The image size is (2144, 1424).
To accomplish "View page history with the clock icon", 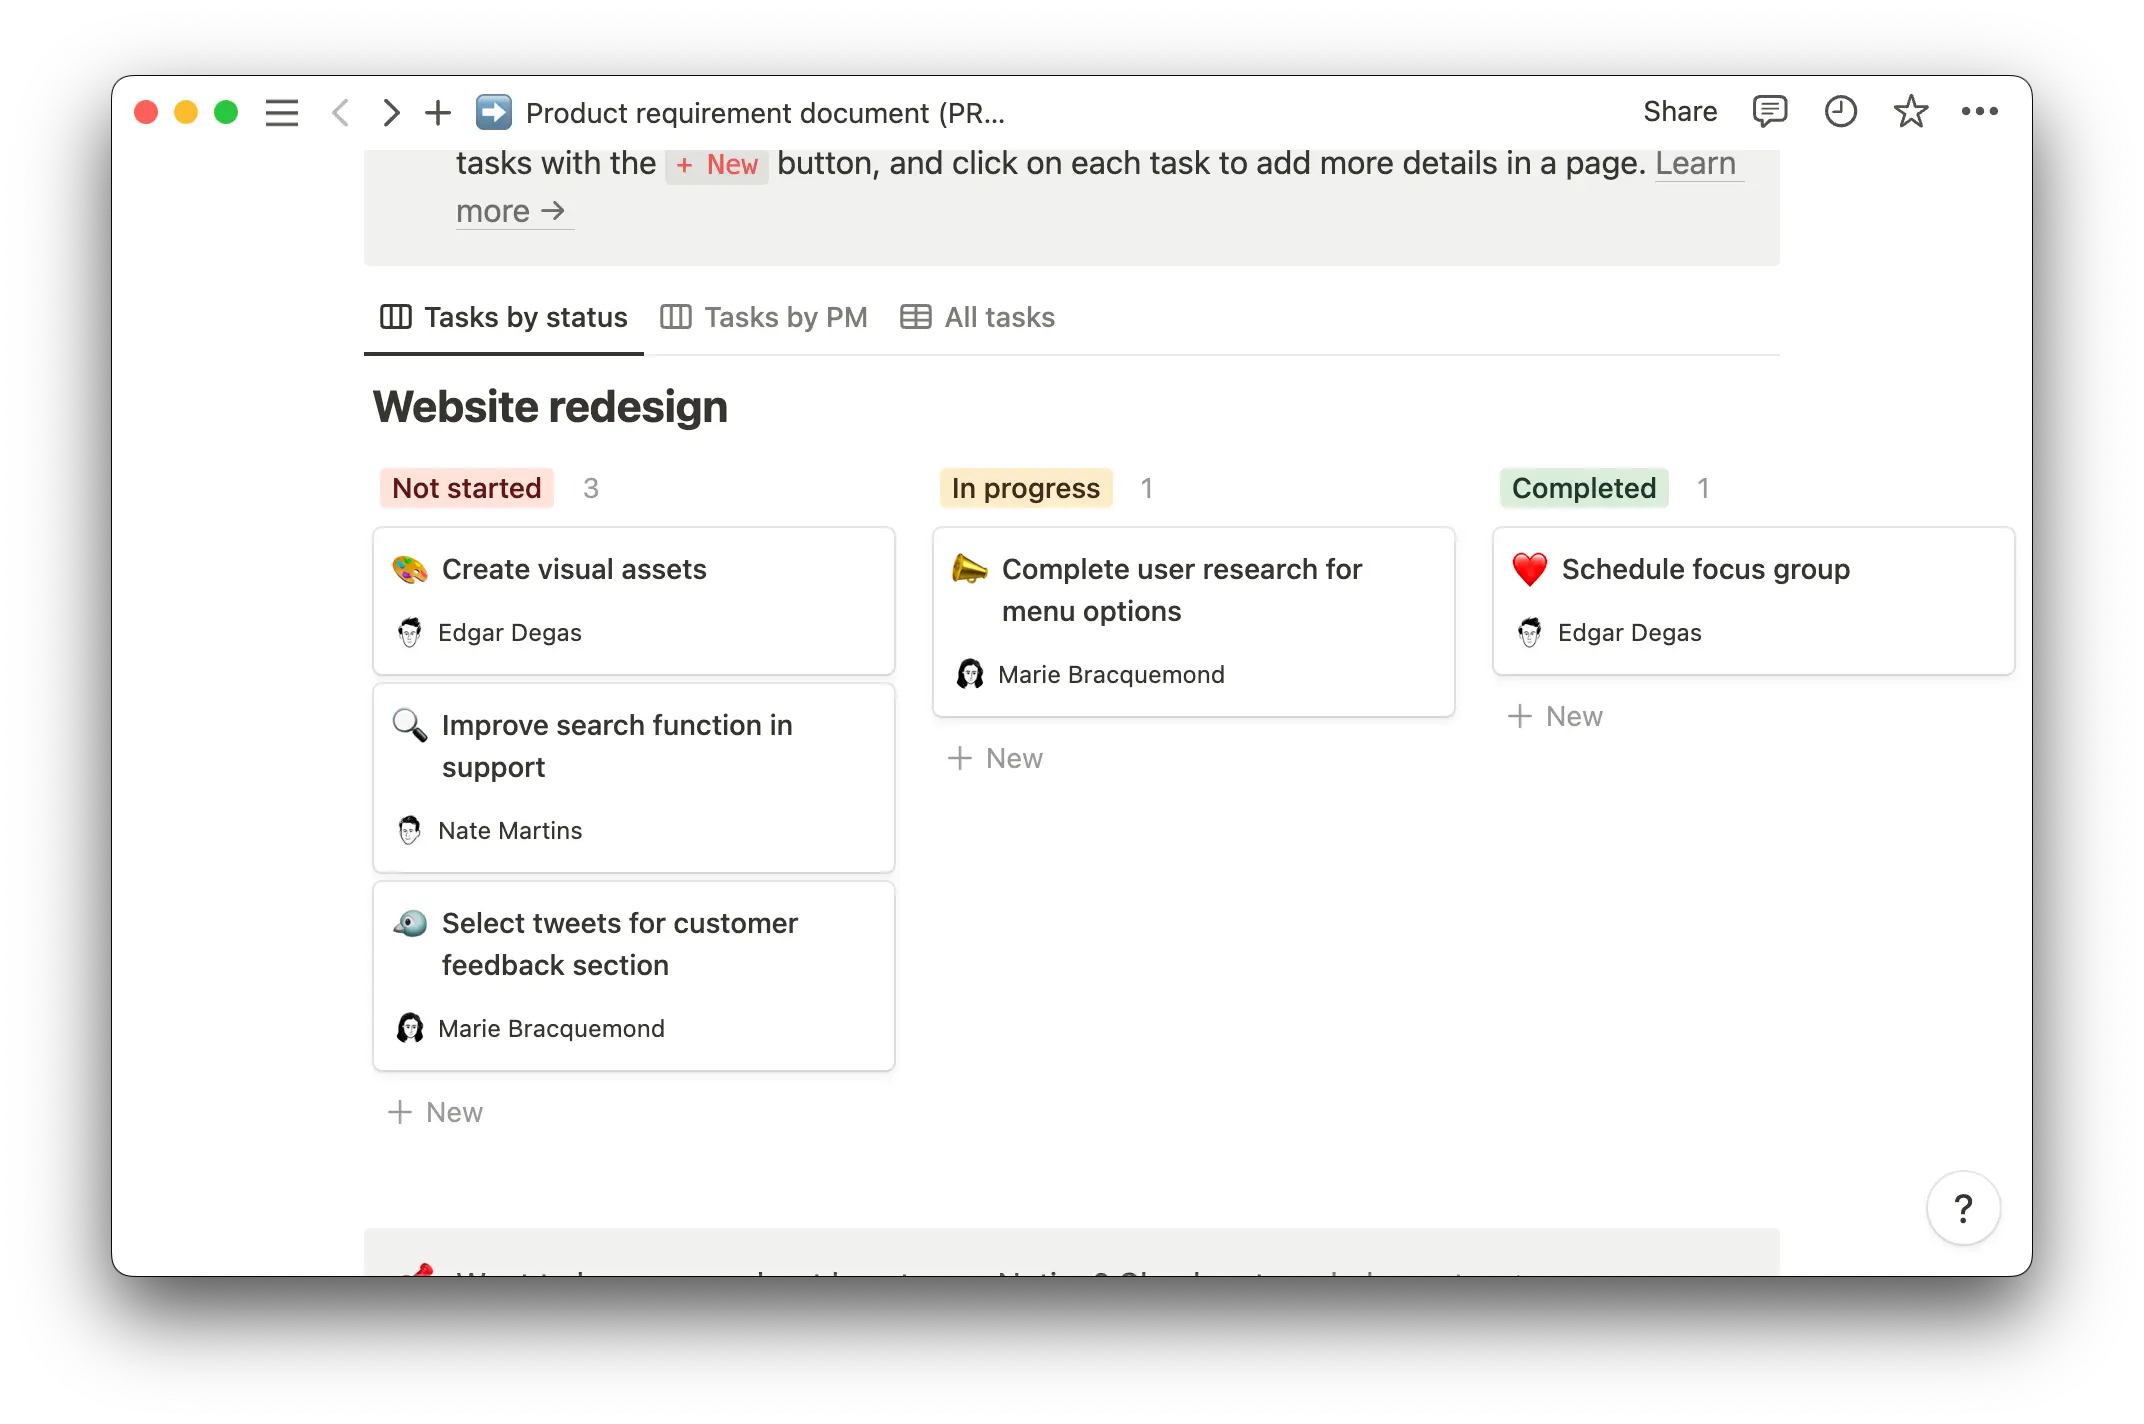I will pos(1840,111).
